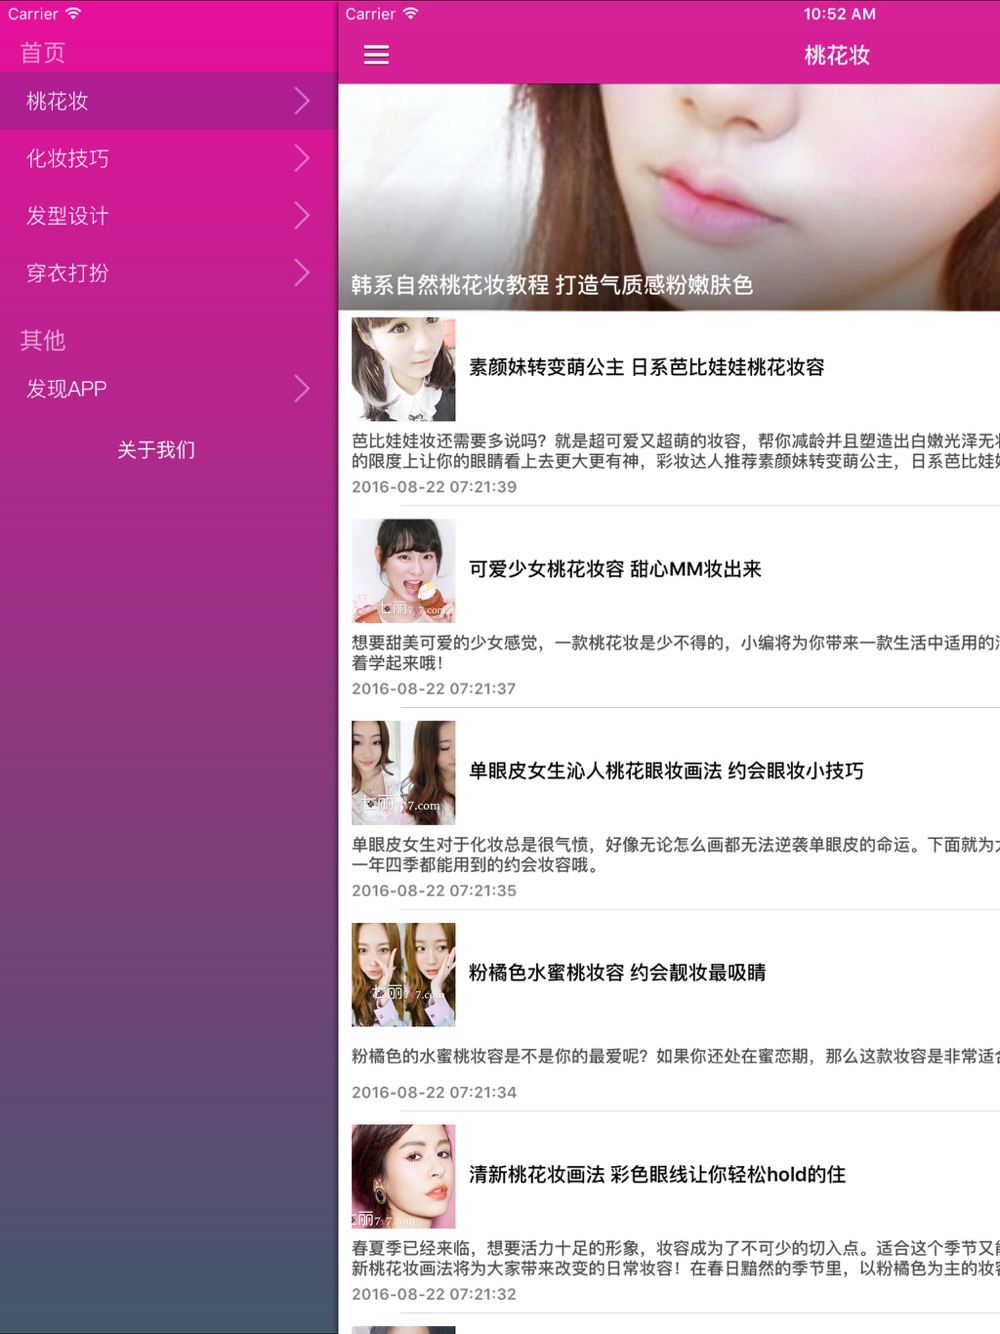Click the 首页 section header
This screenshot has width=1000, height=1334.
pyautogui.click(x=43, y=52)
